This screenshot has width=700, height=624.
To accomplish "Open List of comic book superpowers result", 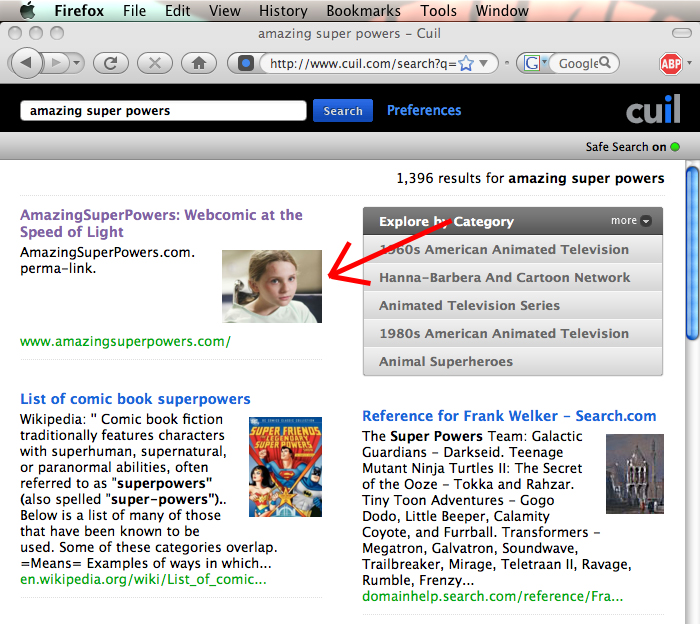I will [135, 399].
